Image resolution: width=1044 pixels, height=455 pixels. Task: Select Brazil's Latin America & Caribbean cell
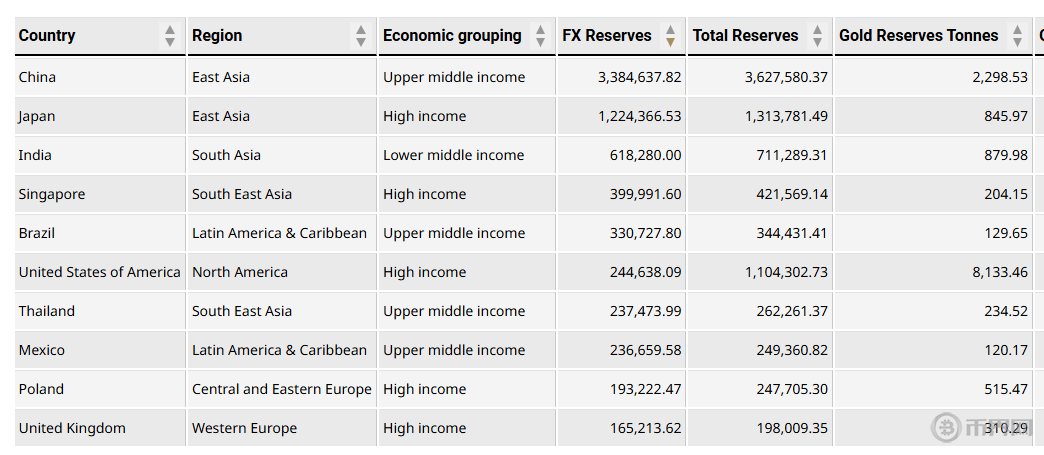point(279,233)
